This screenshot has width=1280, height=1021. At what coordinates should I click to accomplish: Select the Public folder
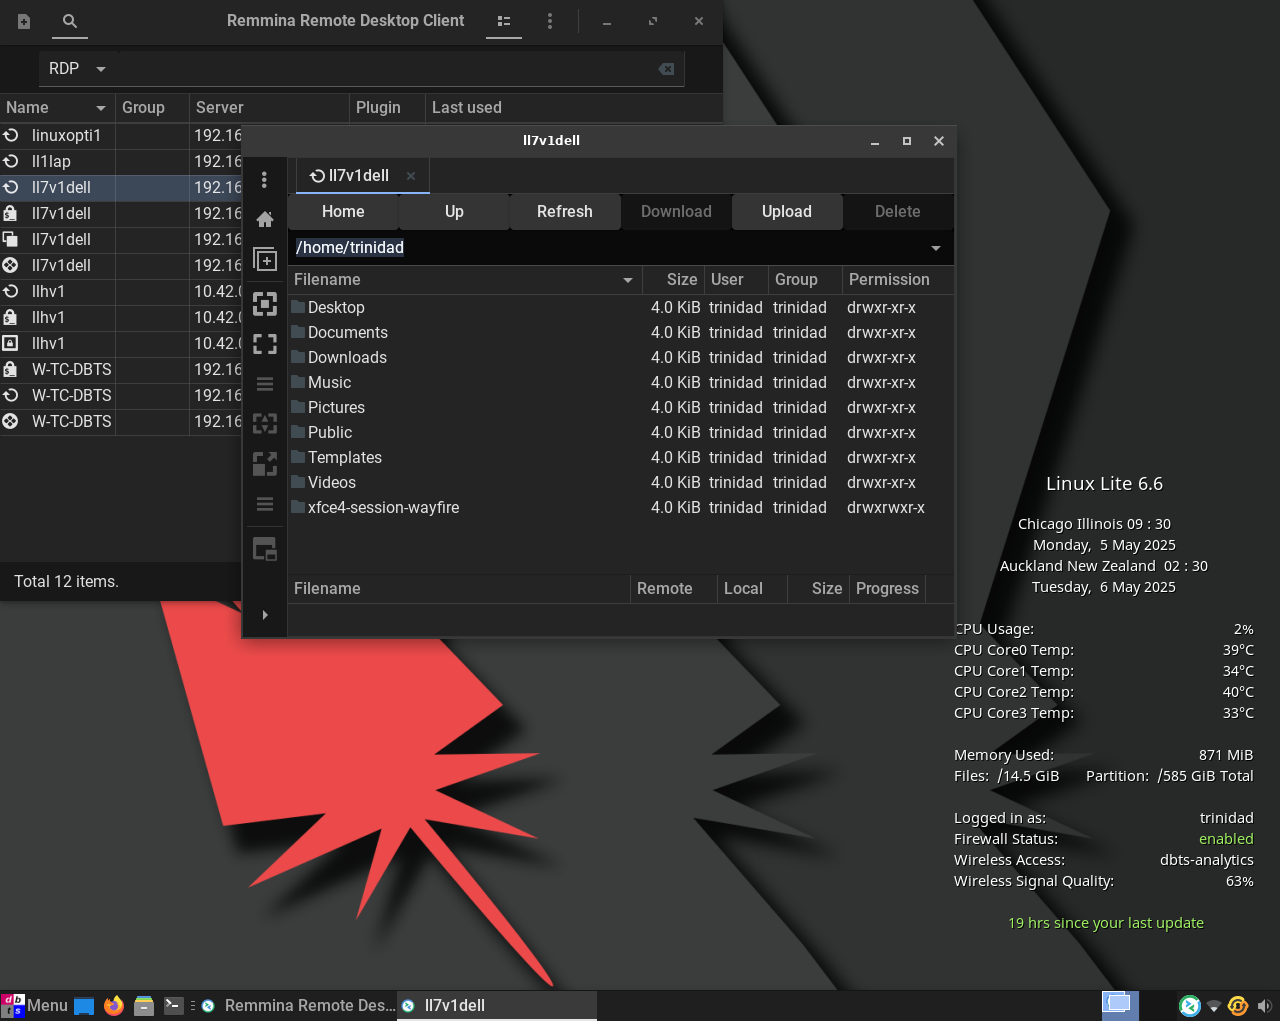pyautogui.click(x=621, y=433)
